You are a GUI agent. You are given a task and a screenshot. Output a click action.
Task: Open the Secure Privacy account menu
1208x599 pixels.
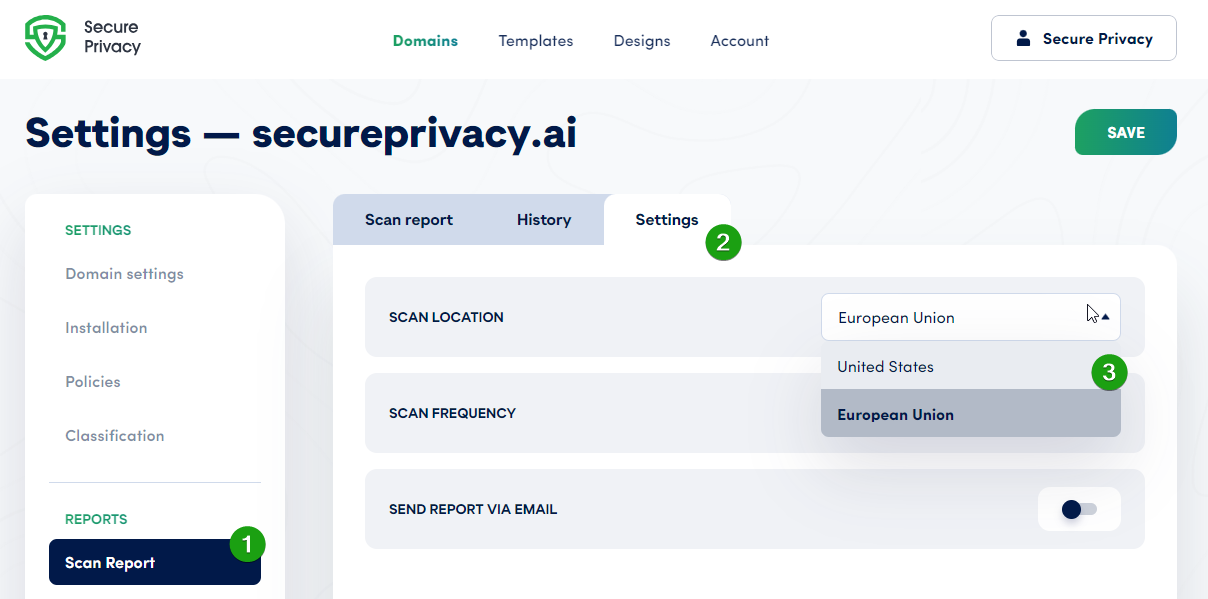(x=1083, y=38)
